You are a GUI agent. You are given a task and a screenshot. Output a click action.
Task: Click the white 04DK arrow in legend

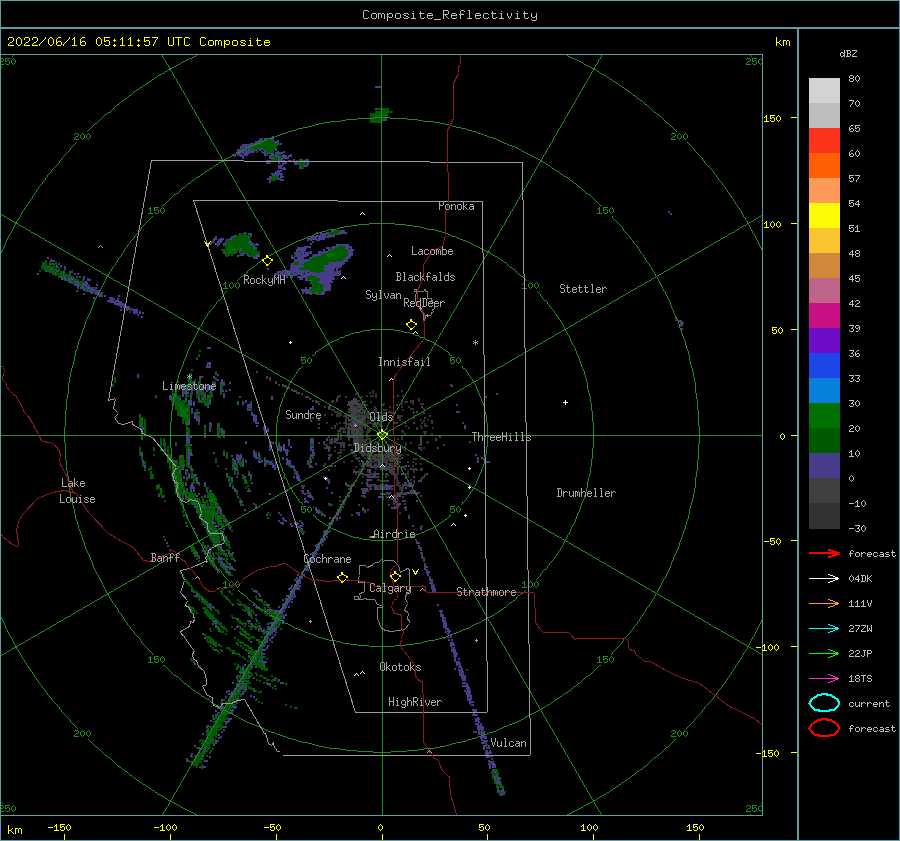click(824, 578)
